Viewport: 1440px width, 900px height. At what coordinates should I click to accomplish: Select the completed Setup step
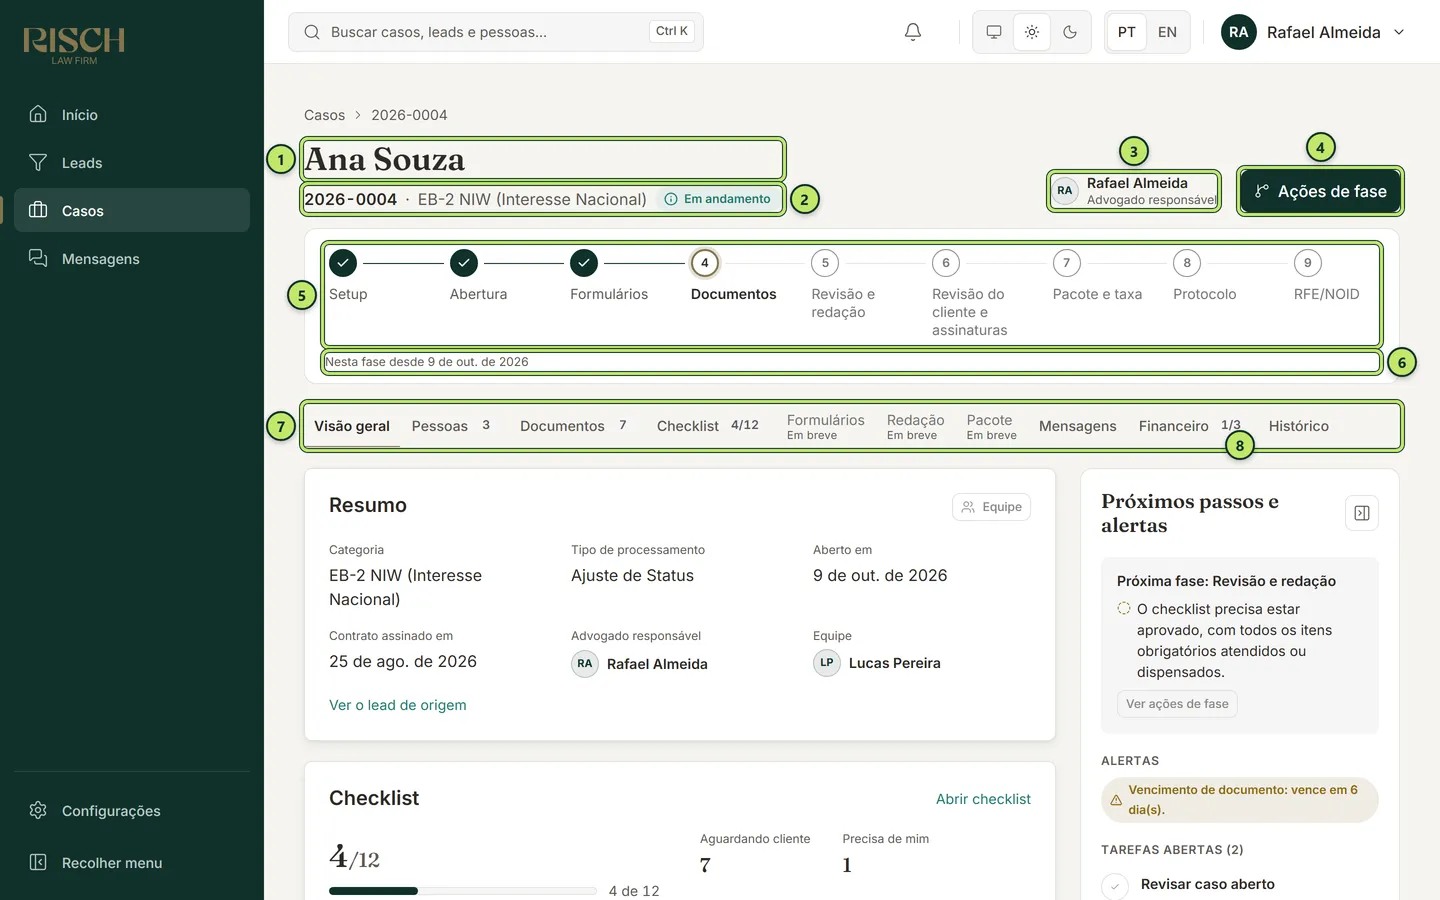343,263
